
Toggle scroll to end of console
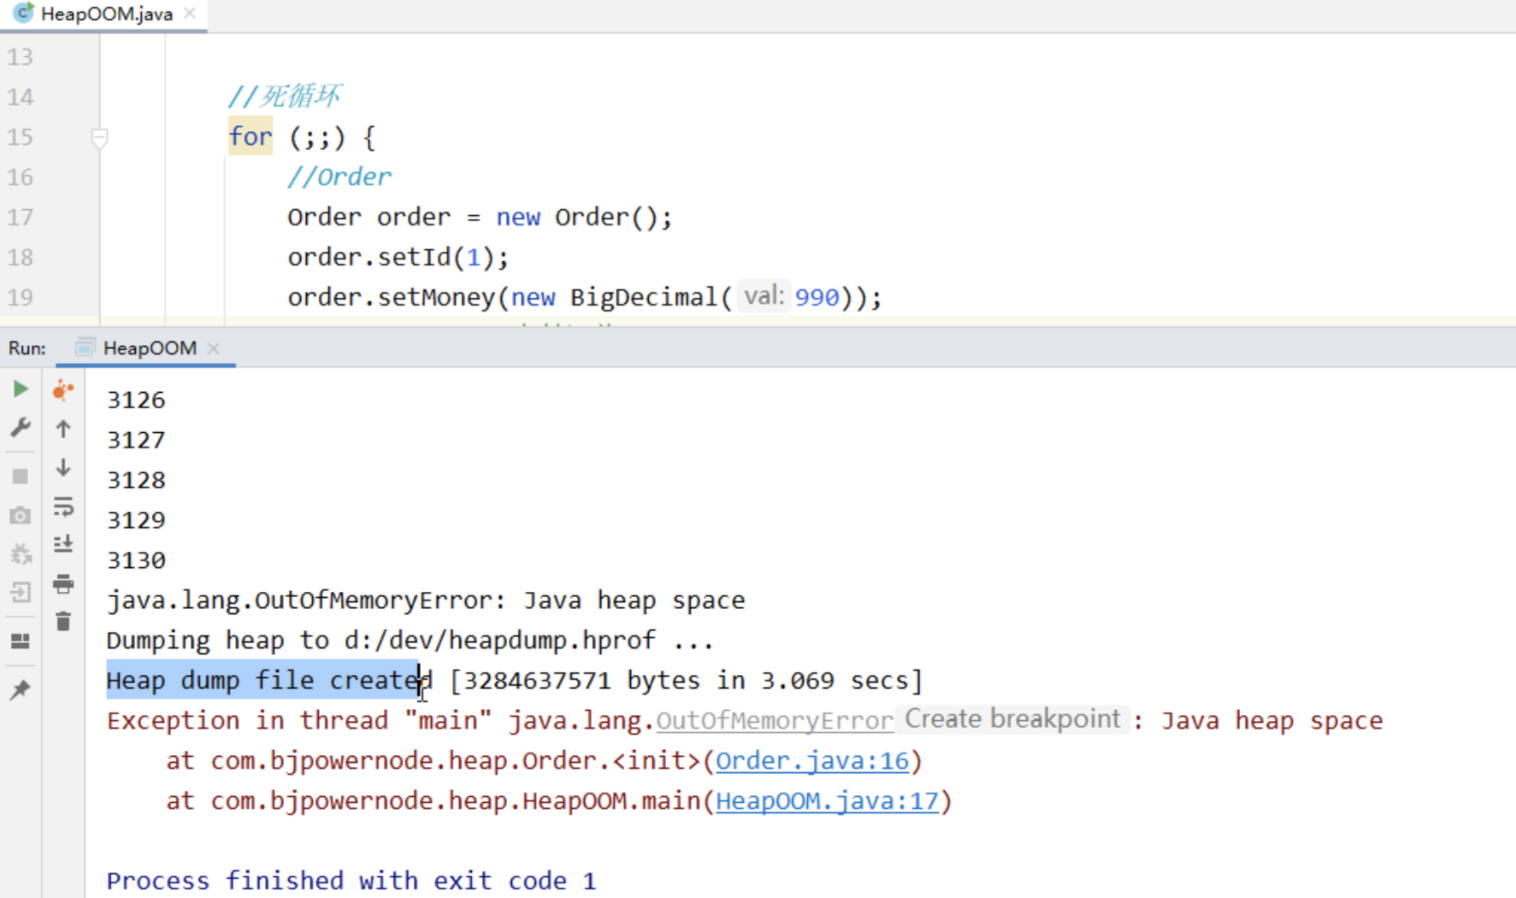[63, 544]
